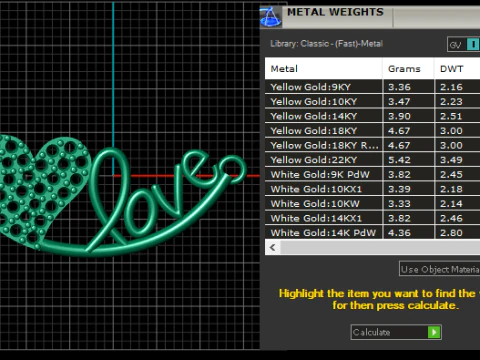480x360 pixels.
Task: Click the 2.51 DWT value
Action: point(451,116)
